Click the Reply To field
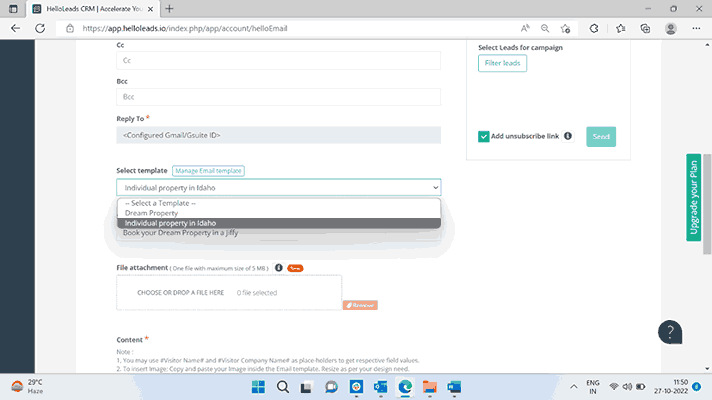The height and width of the screenshot is (400, 712). 278,135
